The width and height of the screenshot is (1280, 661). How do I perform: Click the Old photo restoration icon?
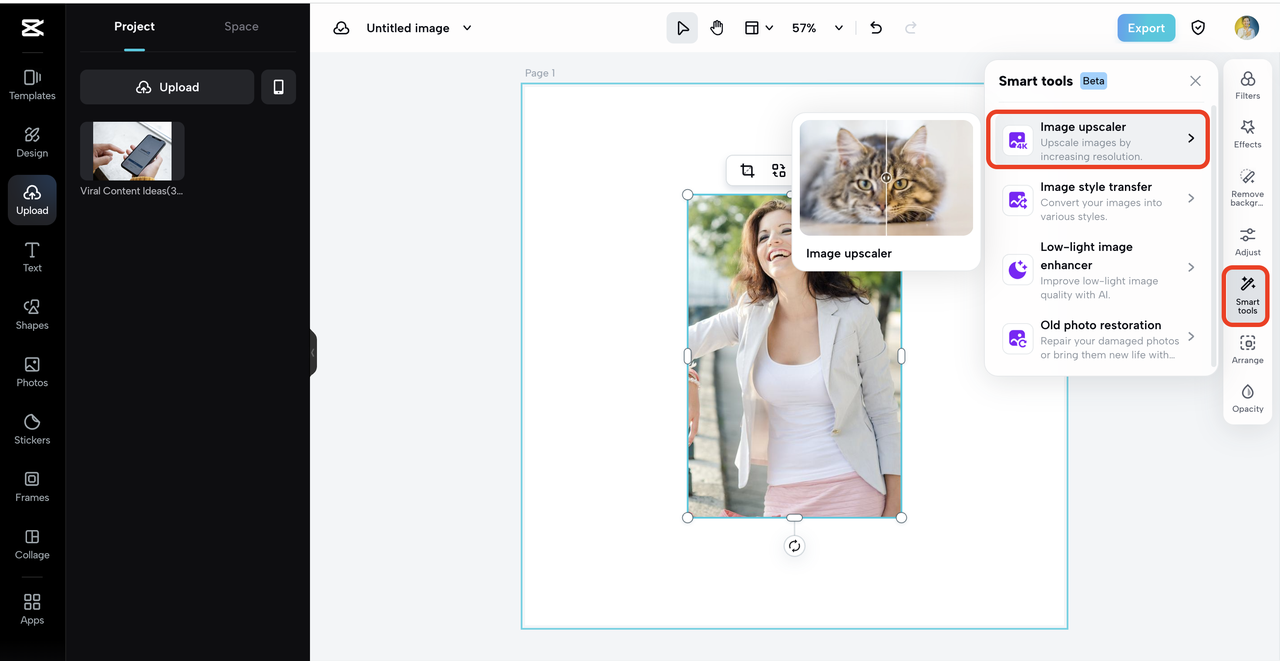(1018, 338)
